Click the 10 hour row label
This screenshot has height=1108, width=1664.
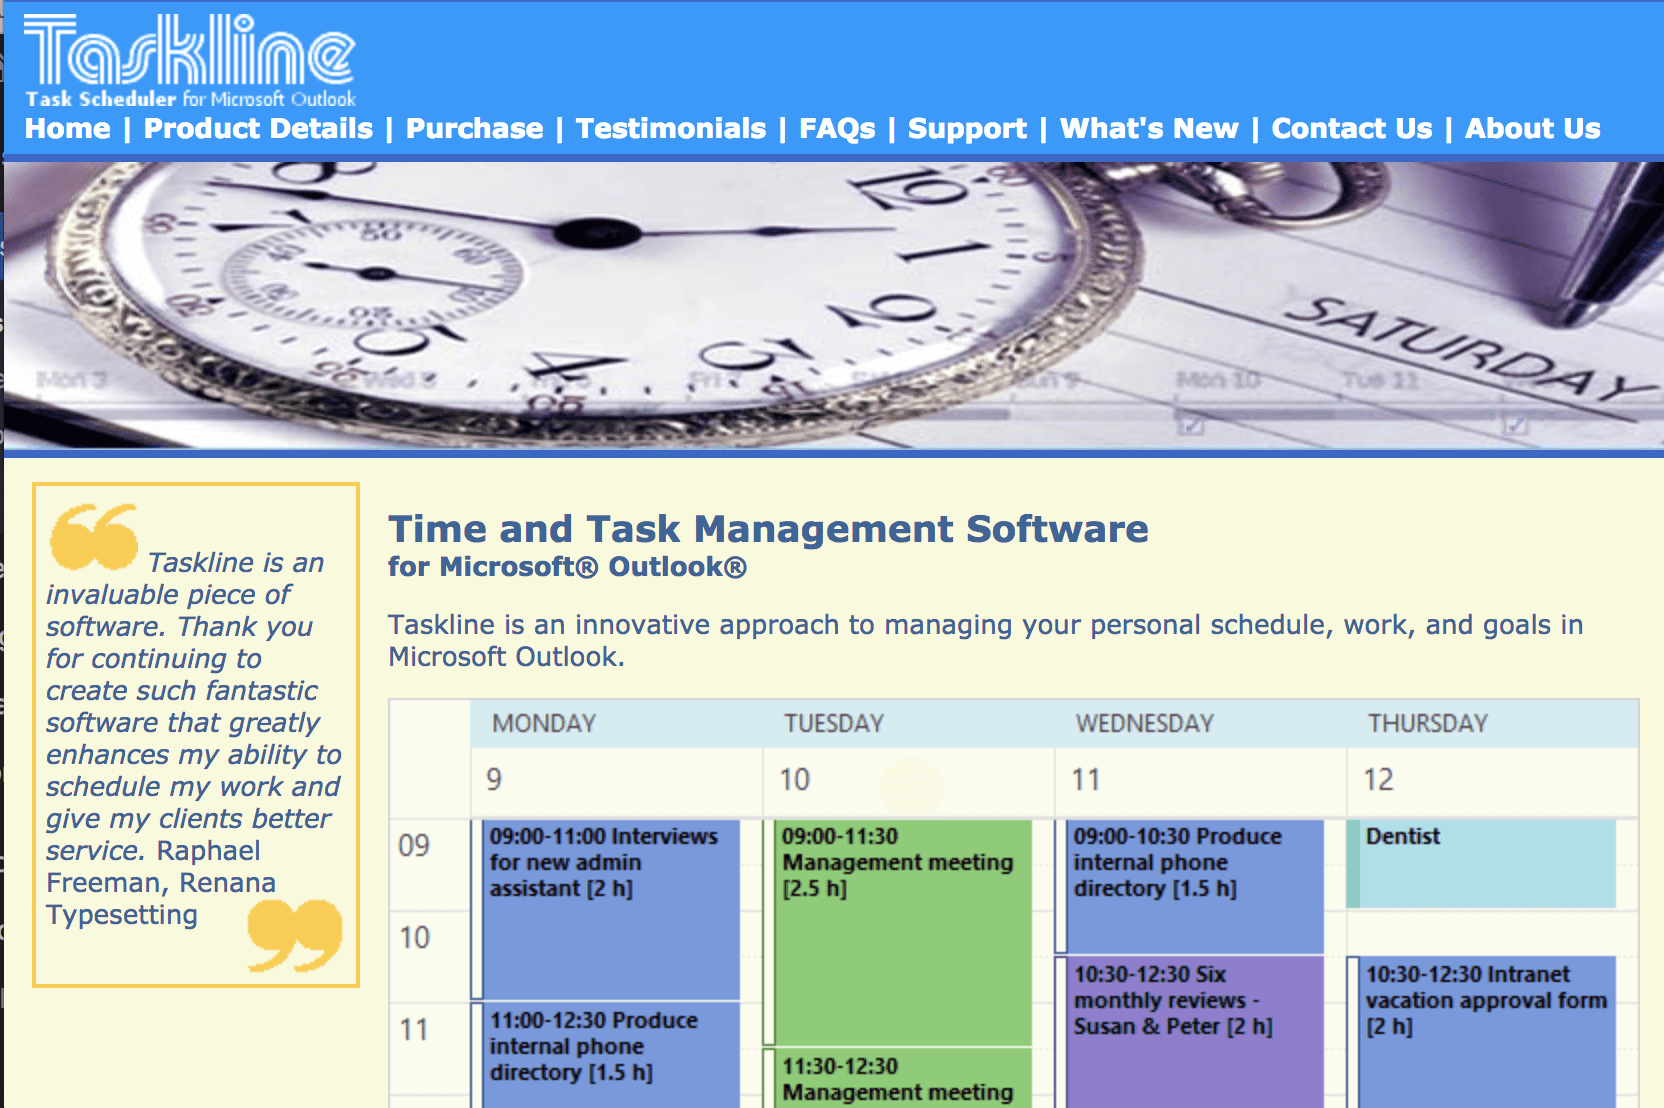(415, 938)
